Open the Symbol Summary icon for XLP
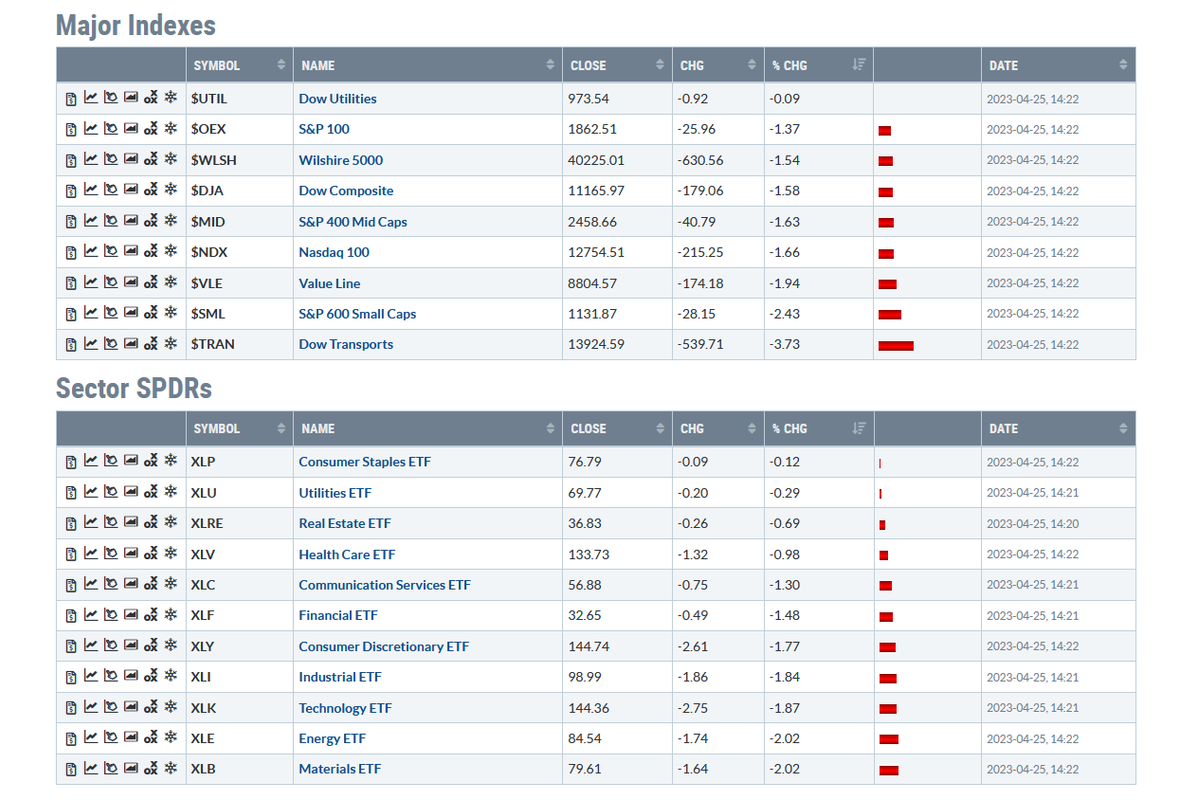 click(x=71, y=462)
